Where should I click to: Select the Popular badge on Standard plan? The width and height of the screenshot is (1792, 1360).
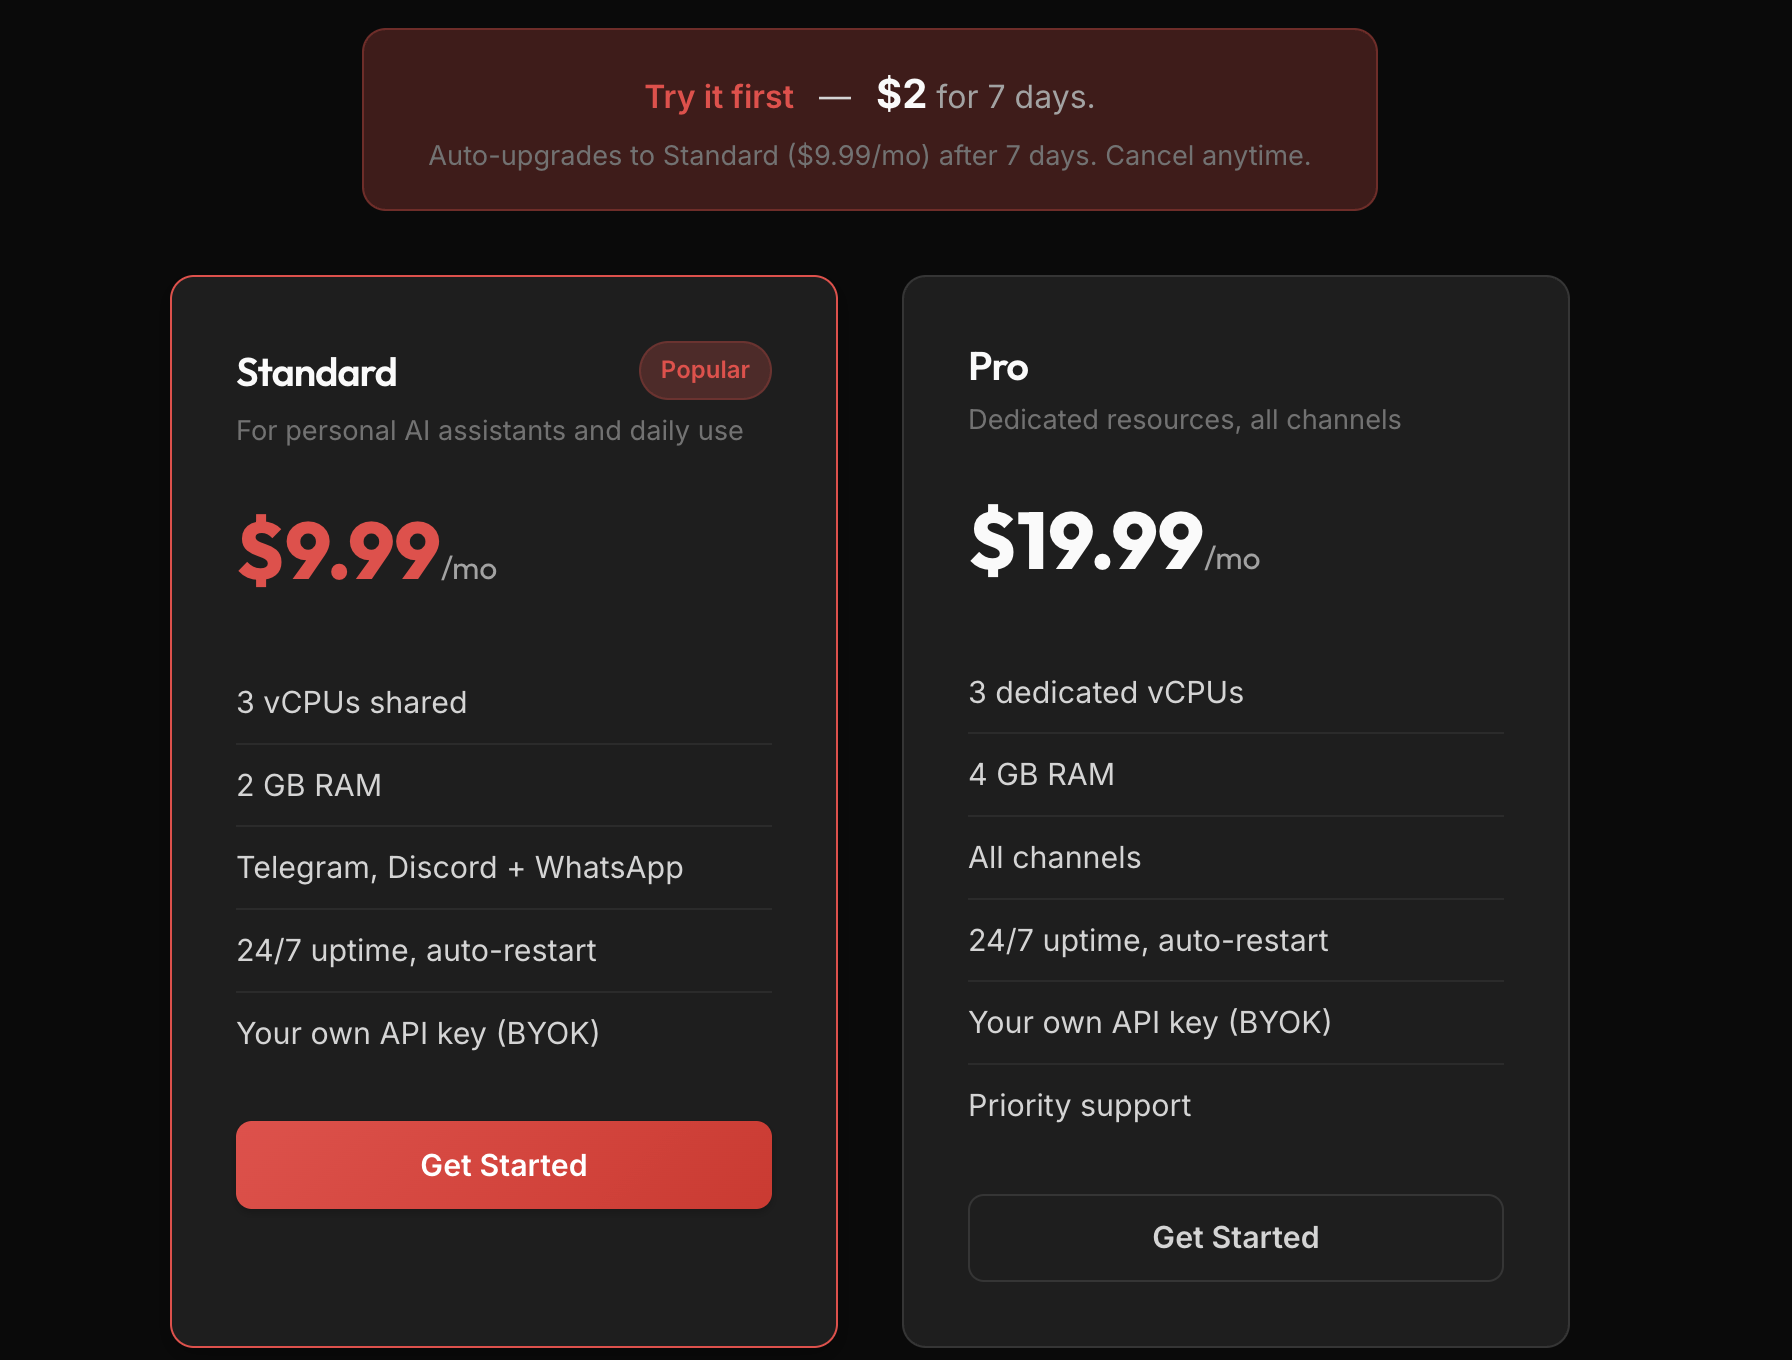tap(704, 370)
